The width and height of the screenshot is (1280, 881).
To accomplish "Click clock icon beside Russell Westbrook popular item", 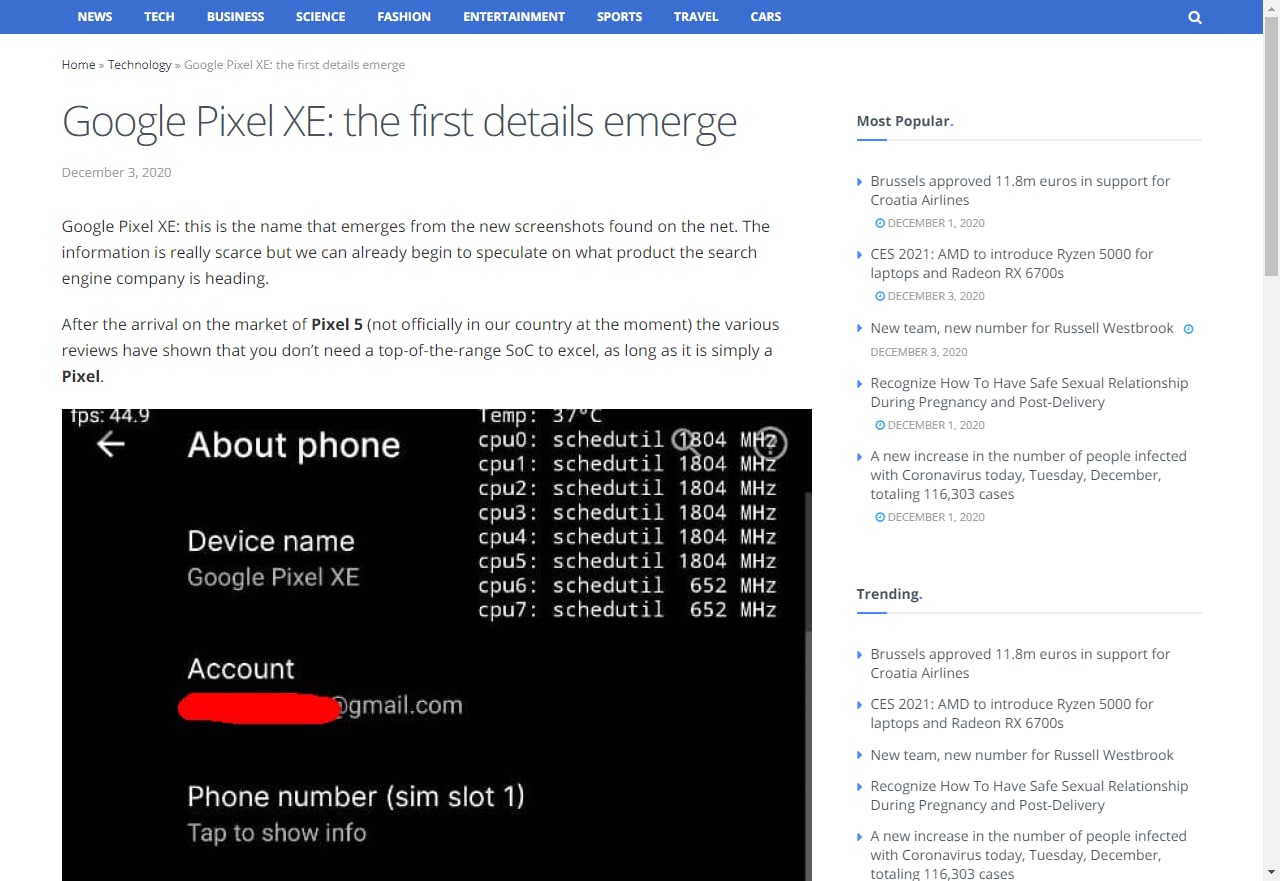I will (x=1188, y=329).
